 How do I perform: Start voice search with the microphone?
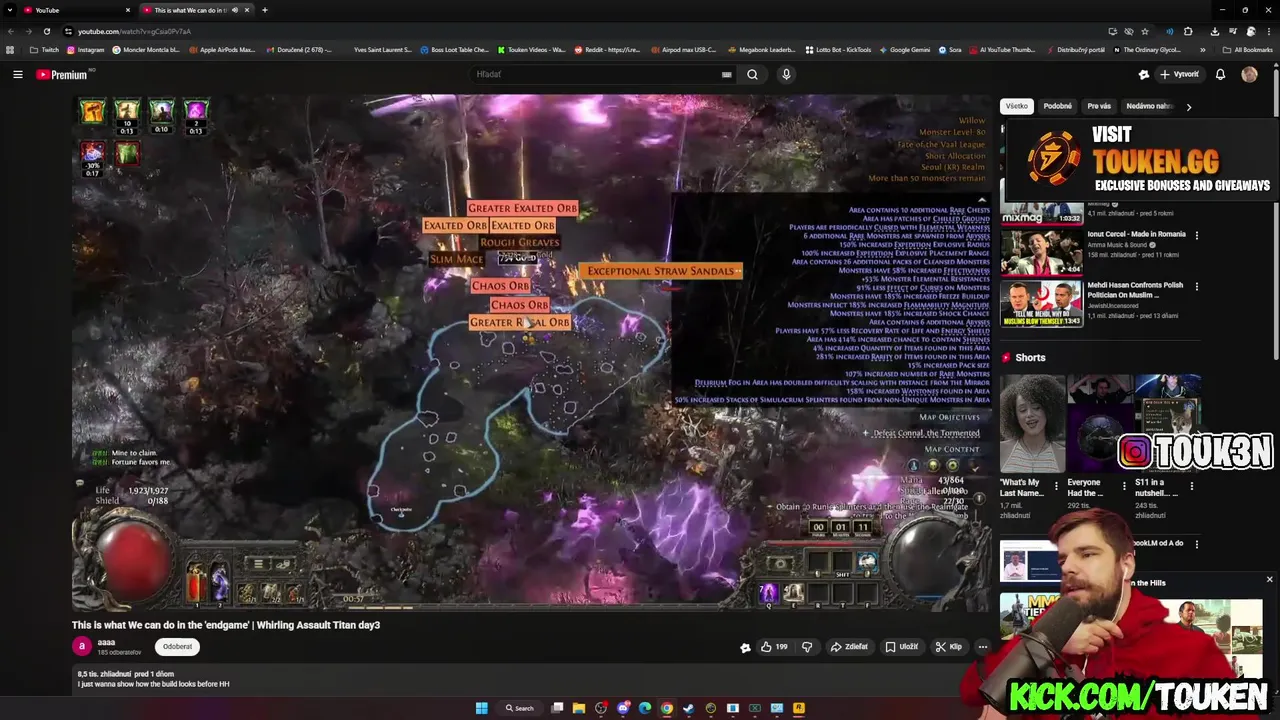tap(786, 74)
